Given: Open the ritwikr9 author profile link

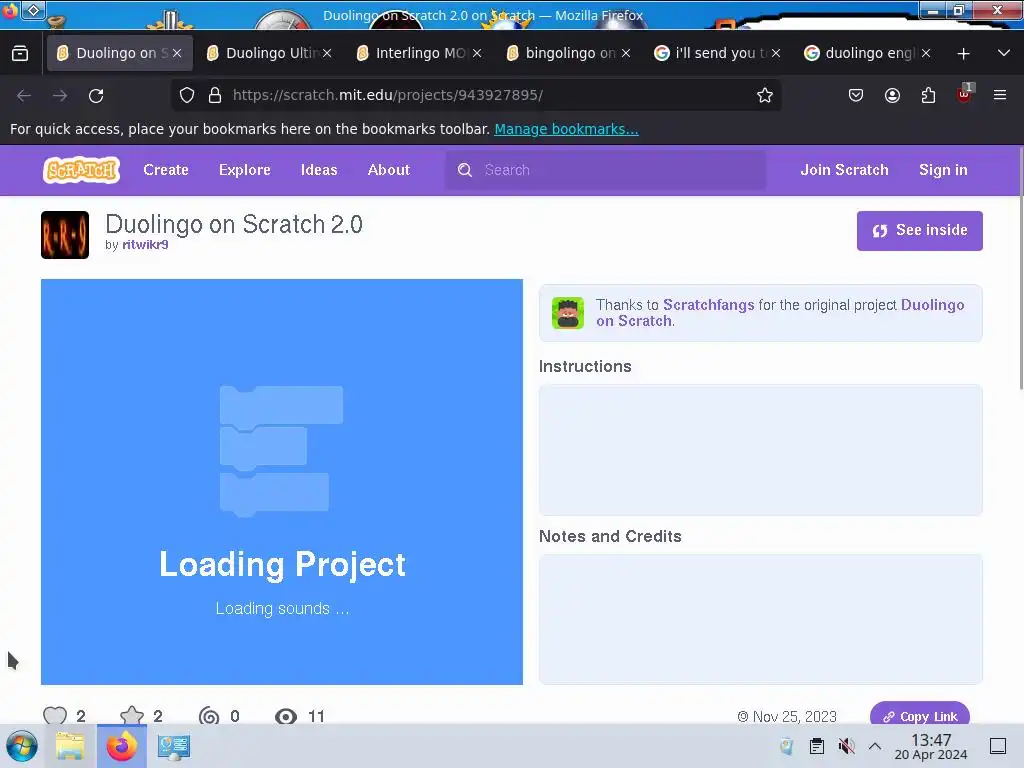Looking at the screenshot, I should point(145,245).
